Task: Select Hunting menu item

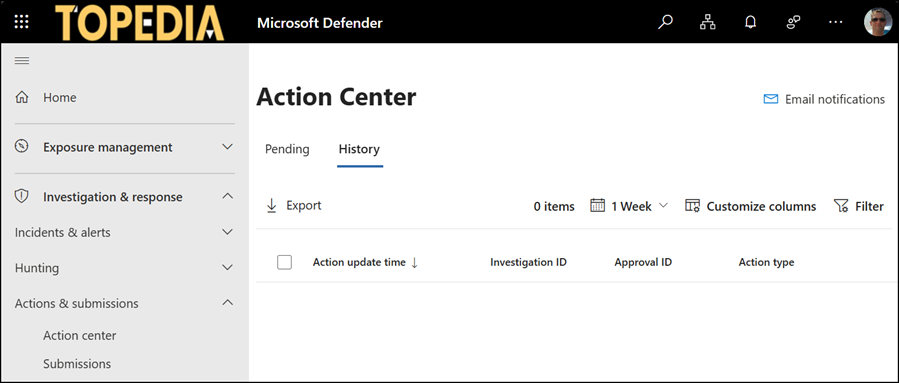Action: [37, 268]
